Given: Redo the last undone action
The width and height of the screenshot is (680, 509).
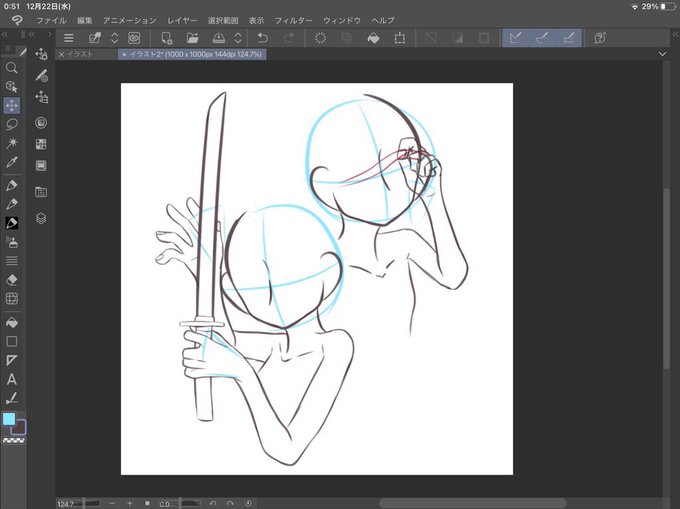Looking at the screenshot, I should coord(288,38).
